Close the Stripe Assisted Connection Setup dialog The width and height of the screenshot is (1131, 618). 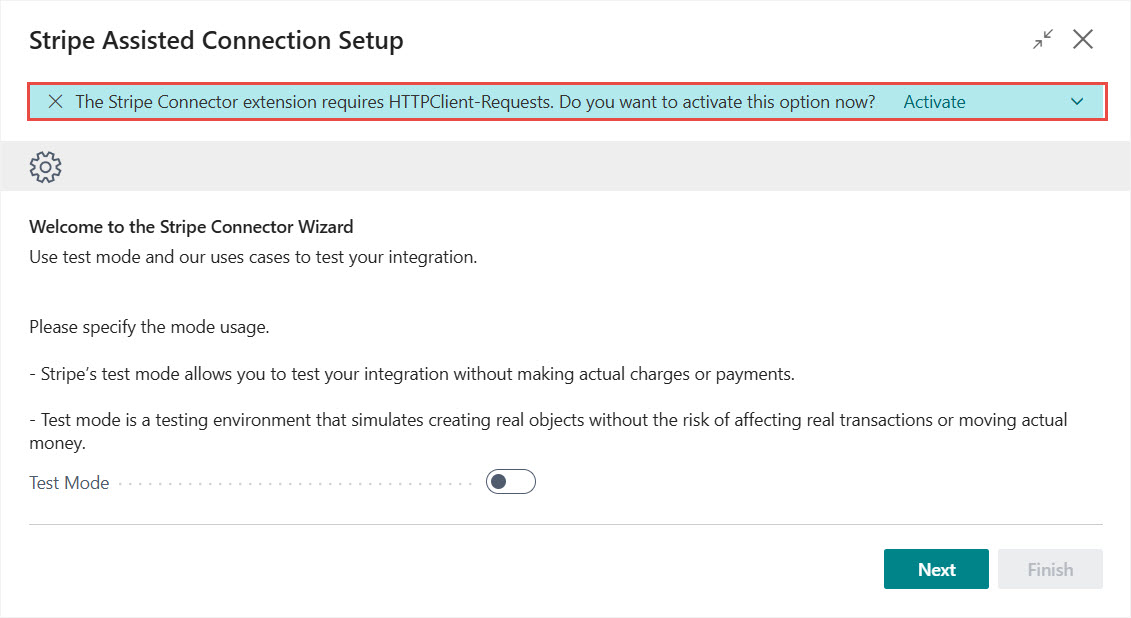click(x=1083, y=40)
